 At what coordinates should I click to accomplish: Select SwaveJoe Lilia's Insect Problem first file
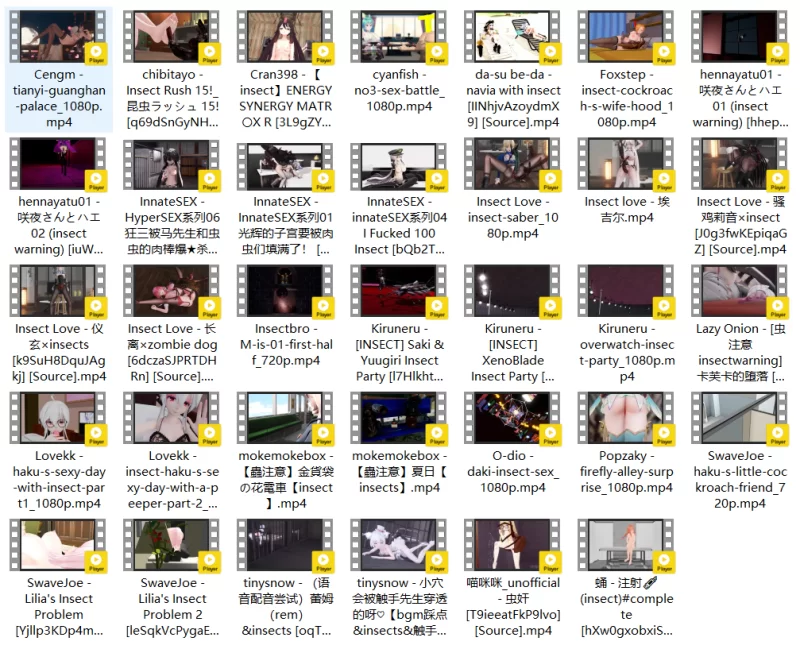coord(58,578)
